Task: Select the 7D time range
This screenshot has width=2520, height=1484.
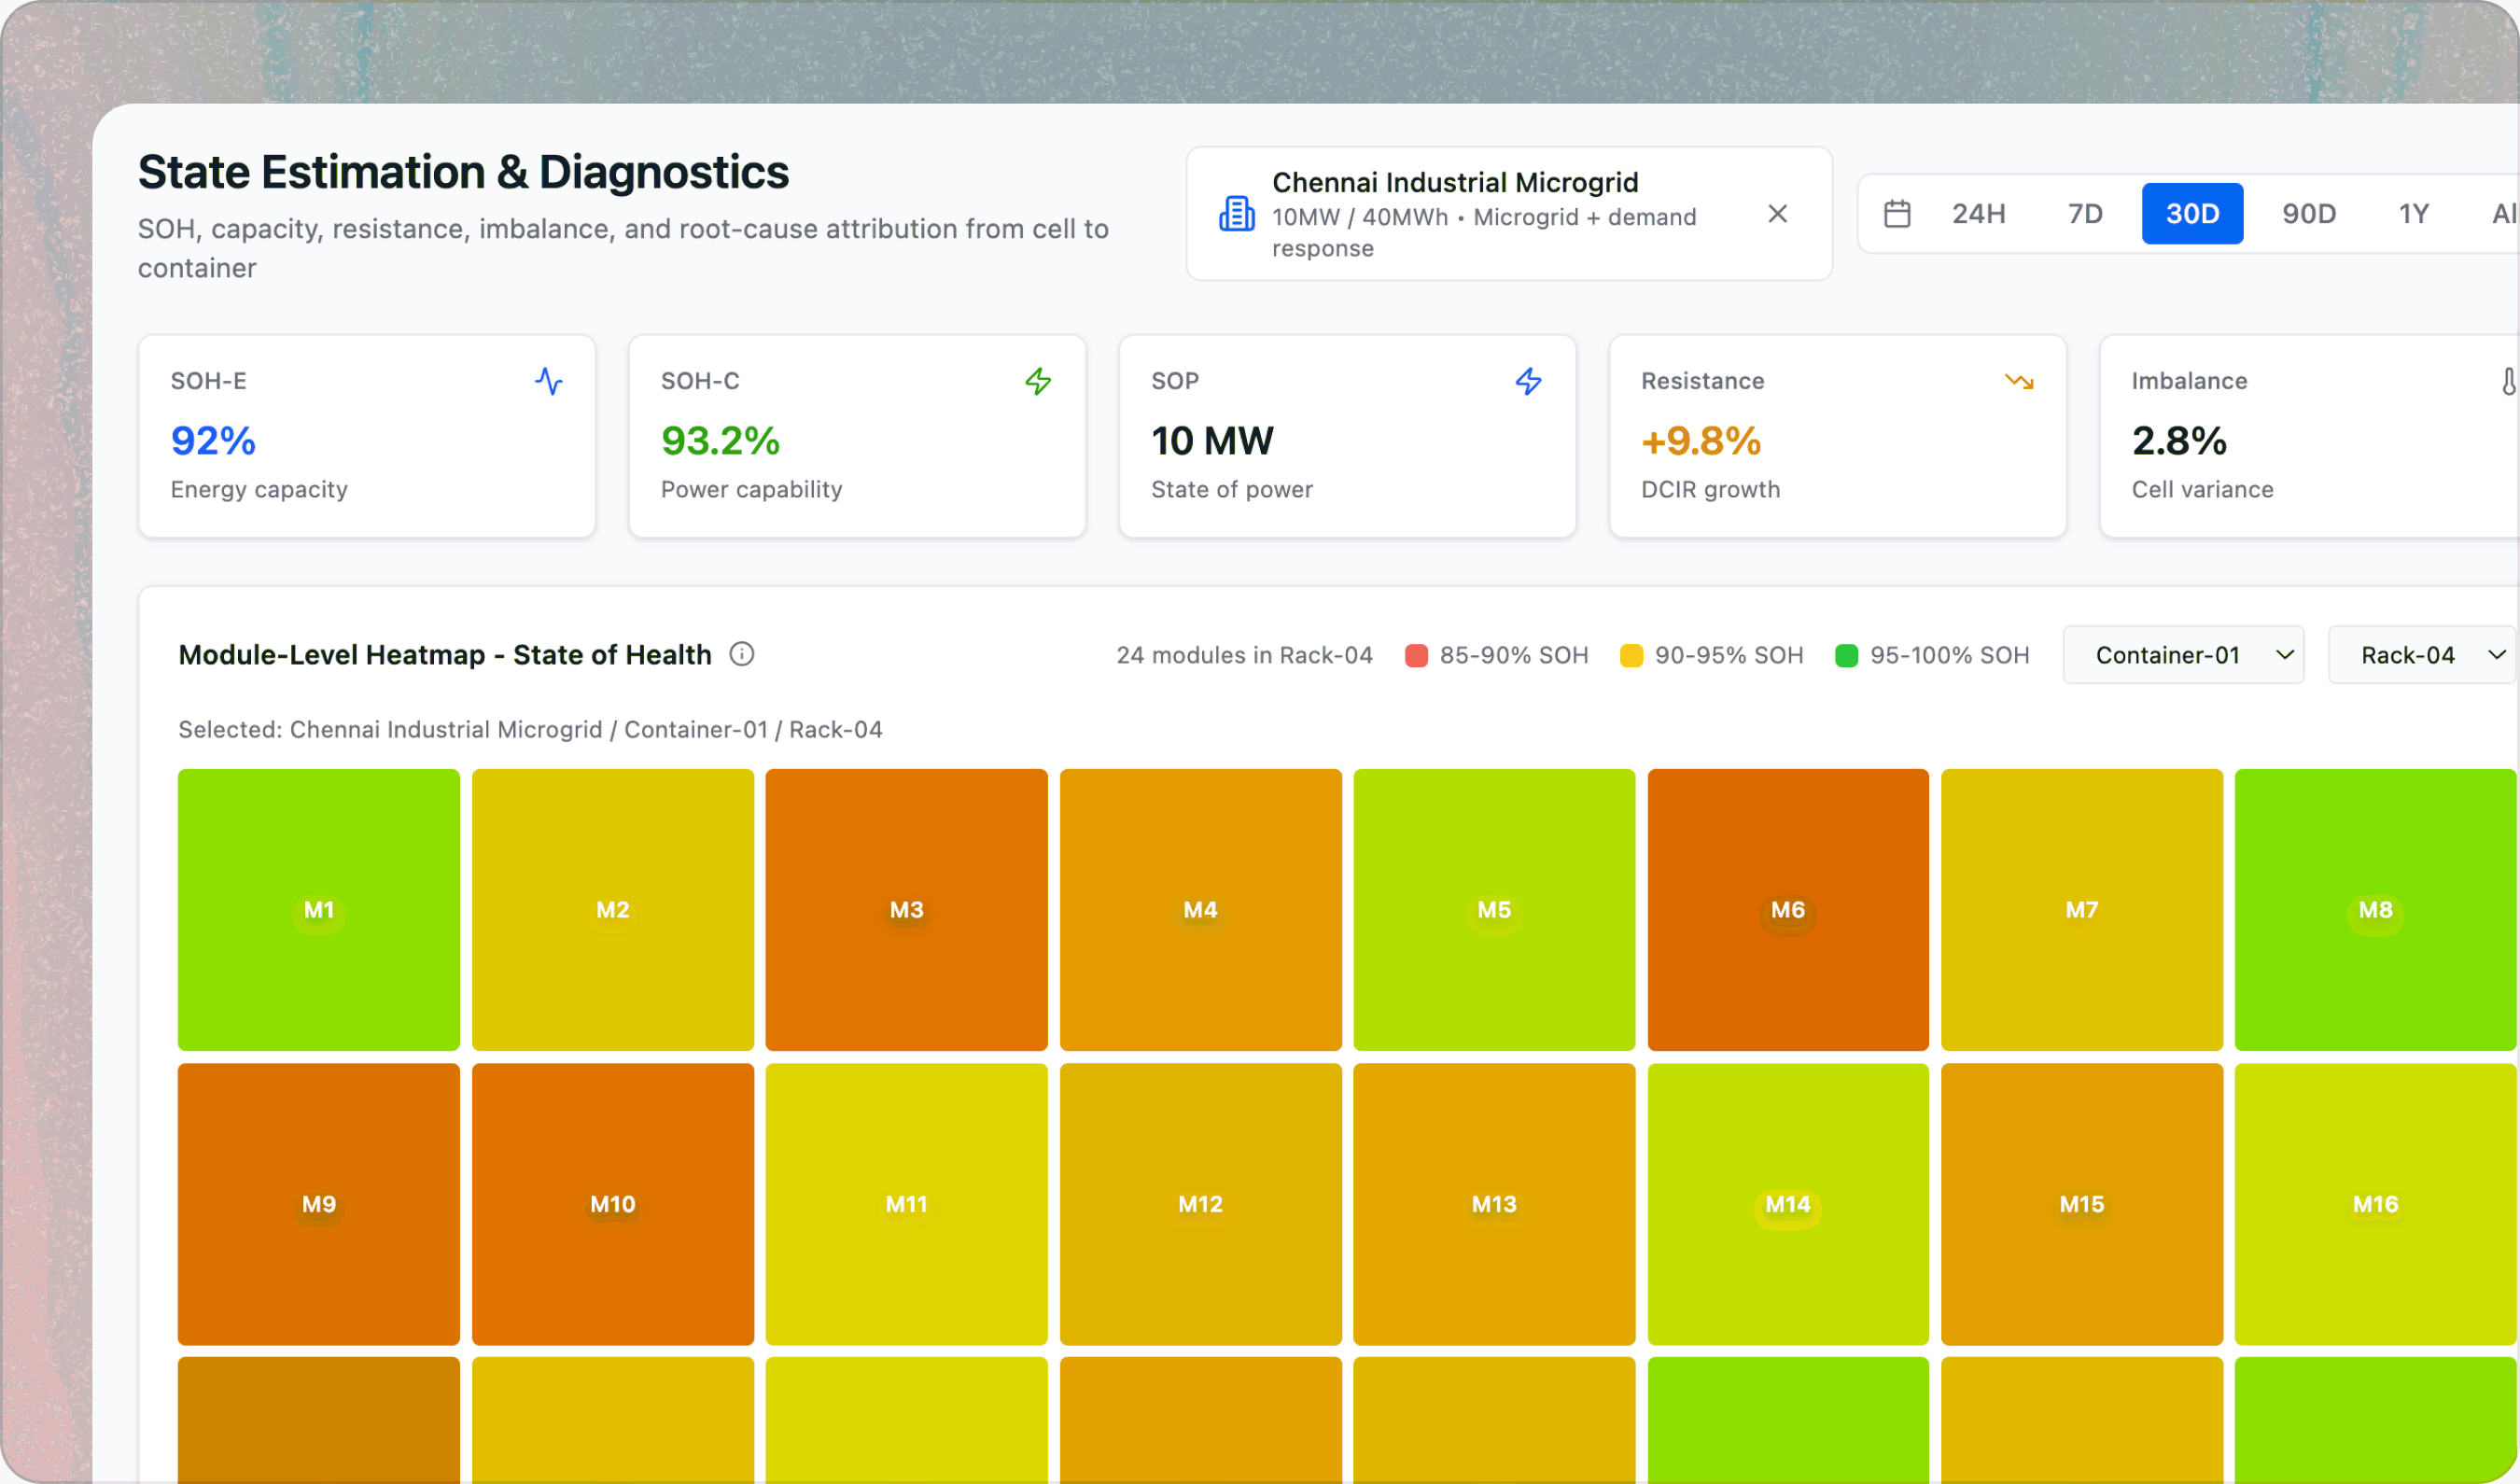Action: 2085,213
